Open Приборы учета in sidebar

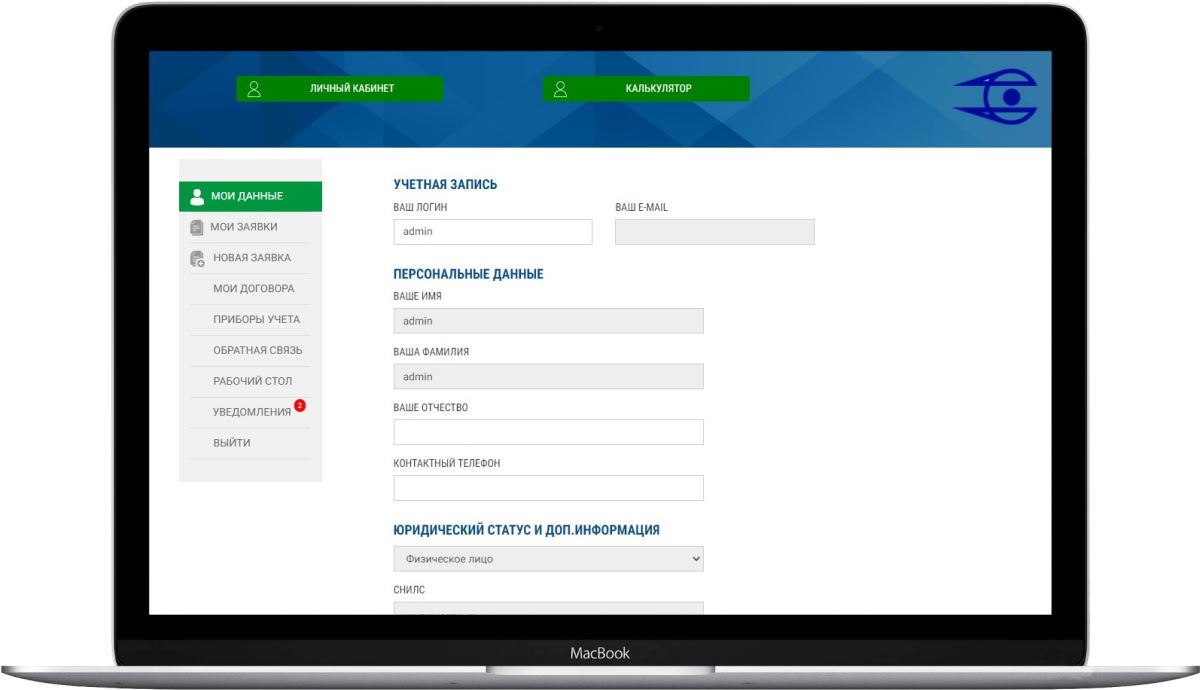coord(250,320)
